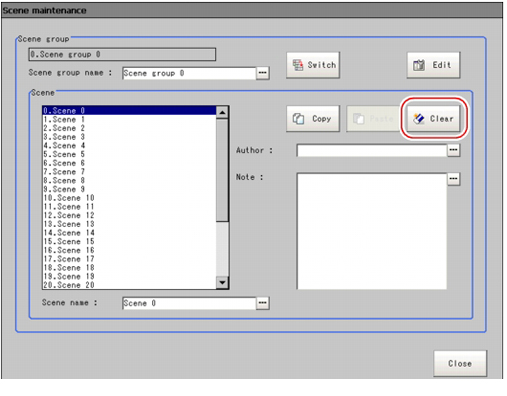The height and width of the screenshot is (396, 507).
Task: Click the Close button
Action: click(460, 363)
